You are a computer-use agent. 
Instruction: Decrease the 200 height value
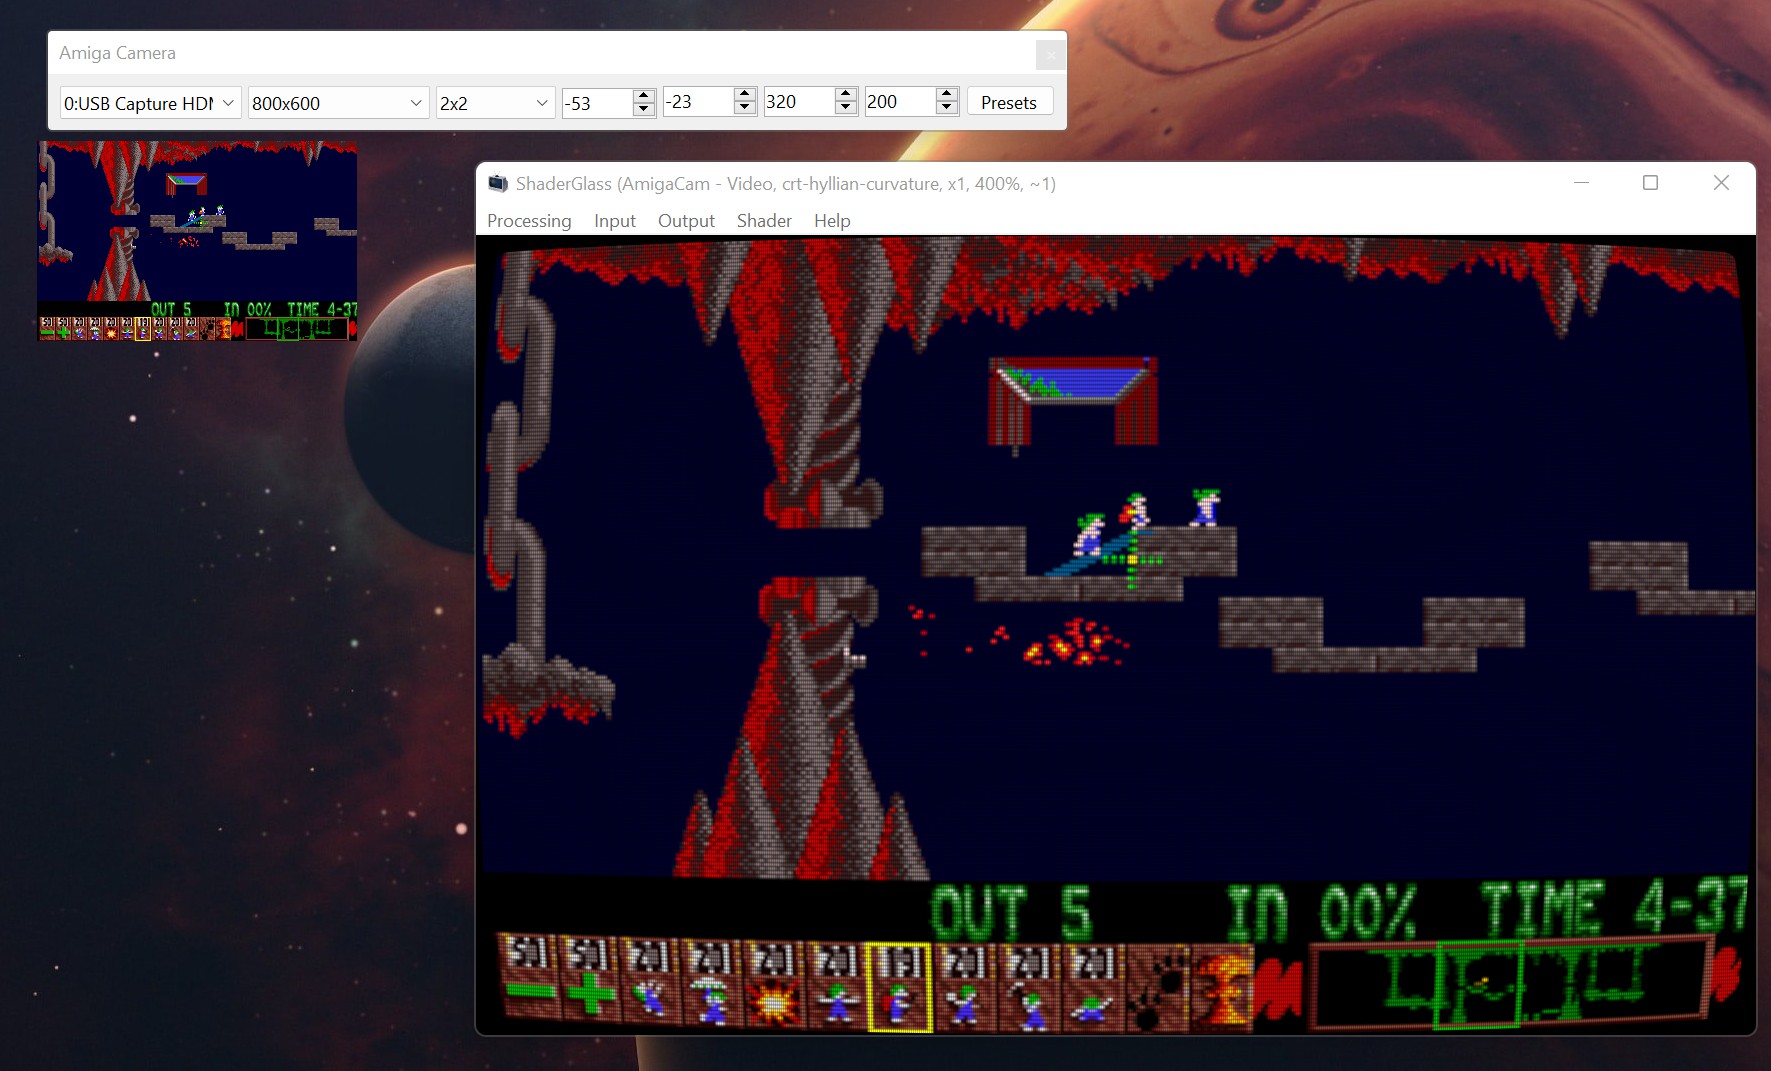click(x=947, y=108)
